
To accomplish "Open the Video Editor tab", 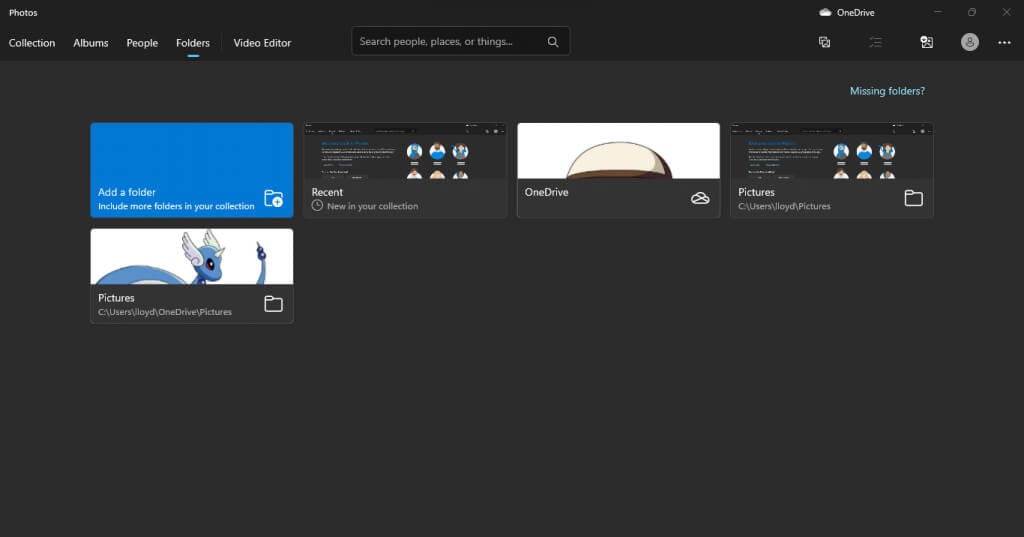I will [x=262, y=43].
